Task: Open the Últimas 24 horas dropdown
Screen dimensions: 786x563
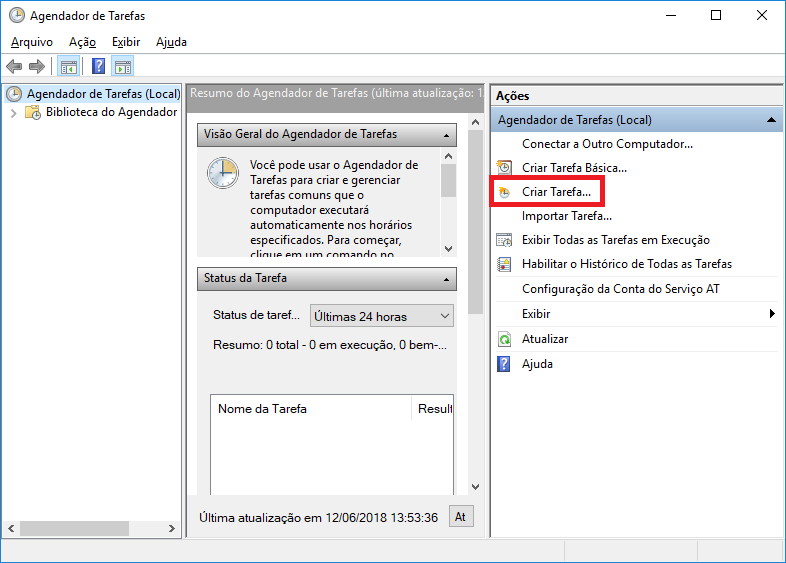Action: (x=382, y=316)
